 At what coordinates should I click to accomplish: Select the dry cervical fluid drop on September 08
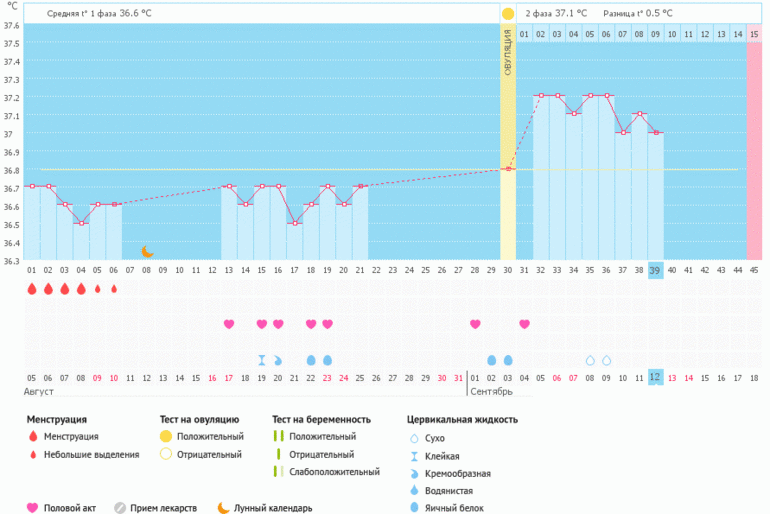pyautogui.click(x=590, y=360)
